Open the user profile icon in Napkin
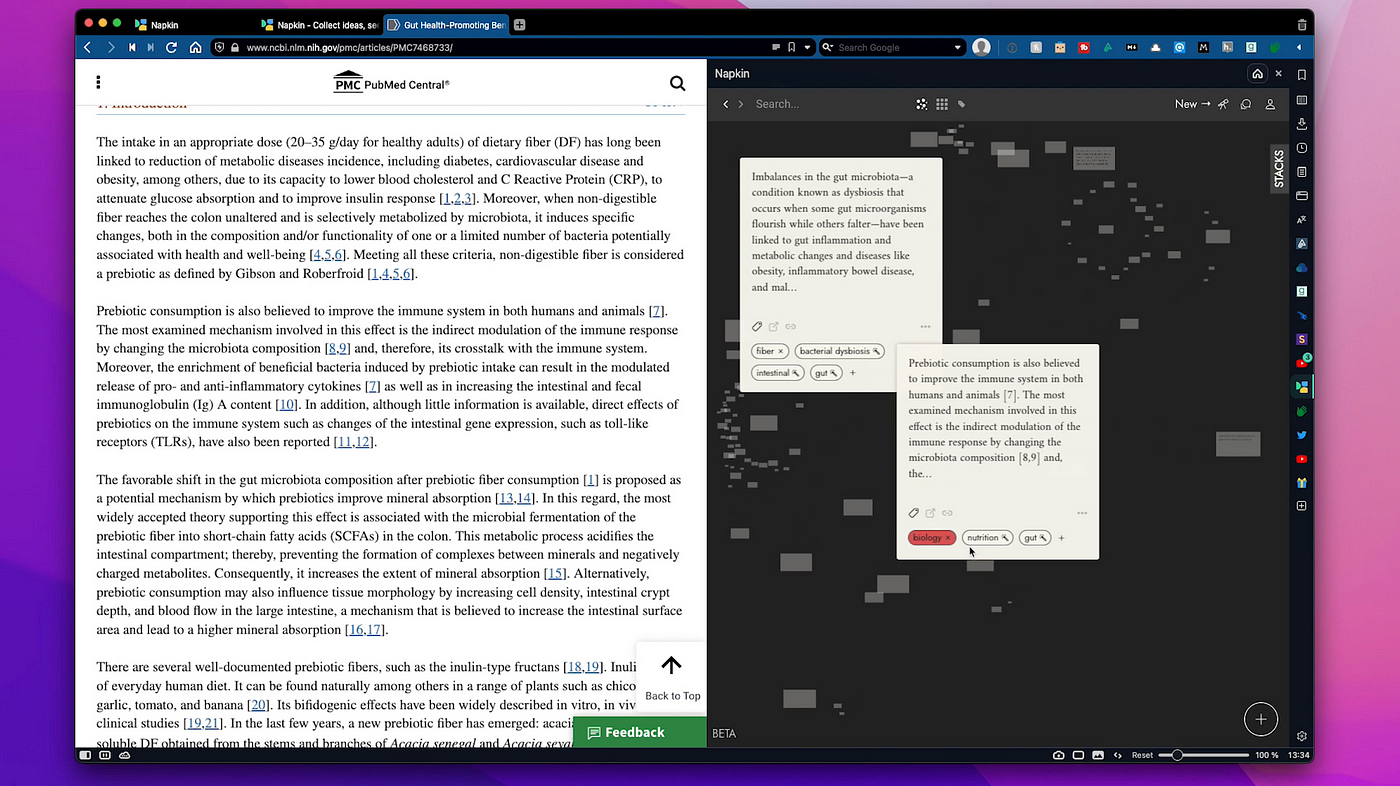The width and height of the screenshot is (1400, 786). point(1270,104)
